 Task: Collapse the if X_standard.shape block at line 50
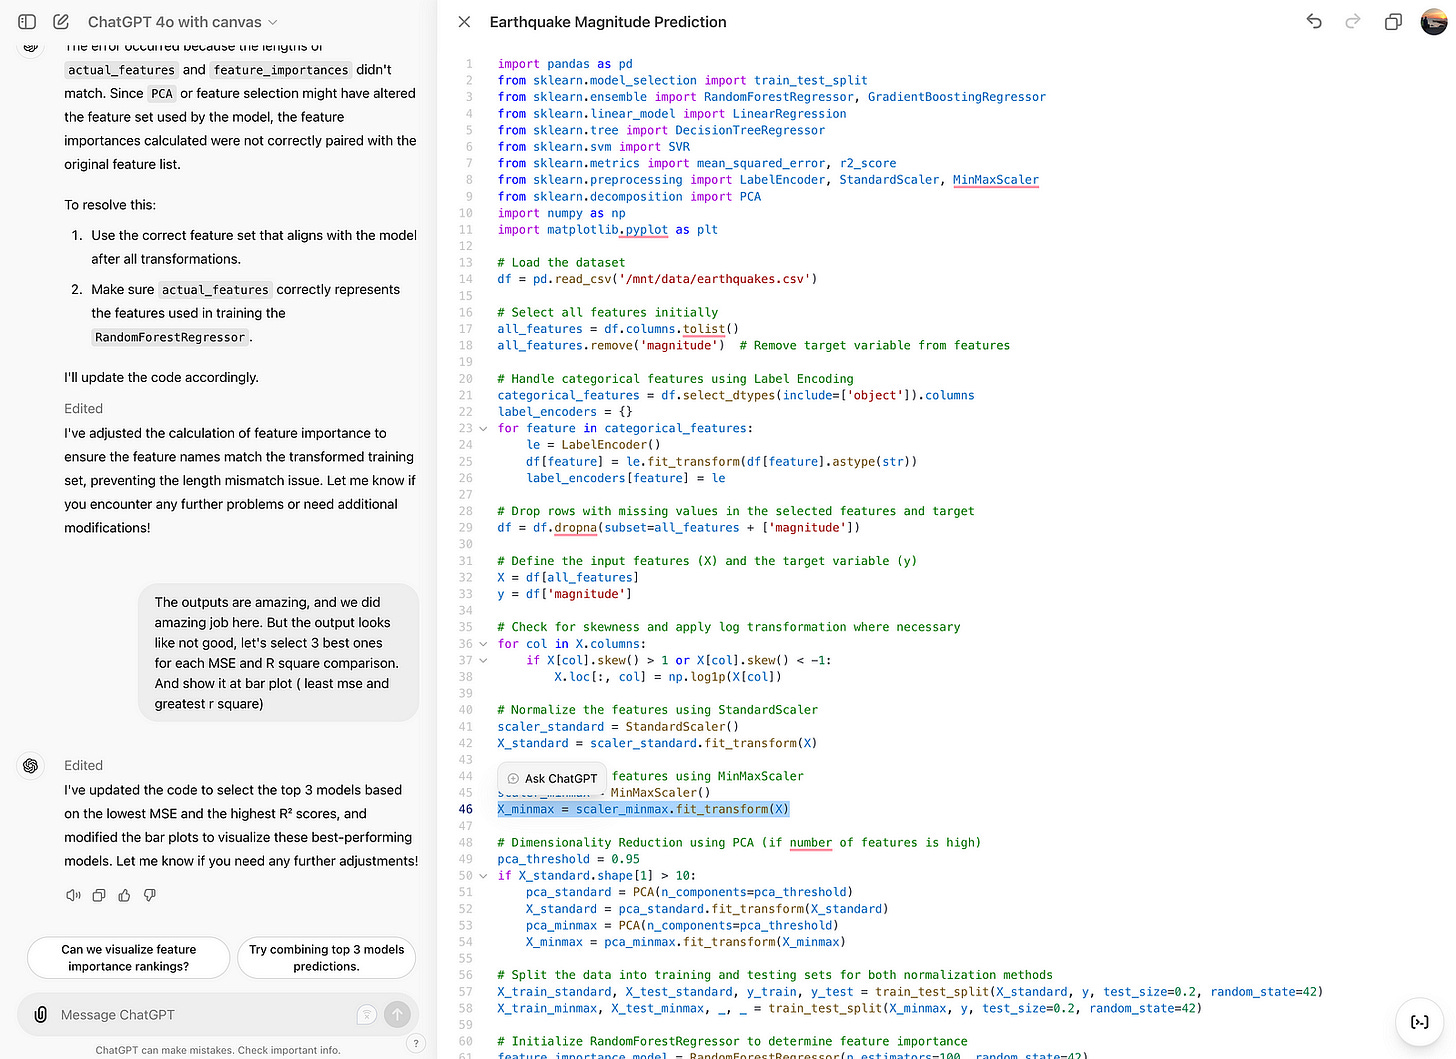tap(483, 876)
